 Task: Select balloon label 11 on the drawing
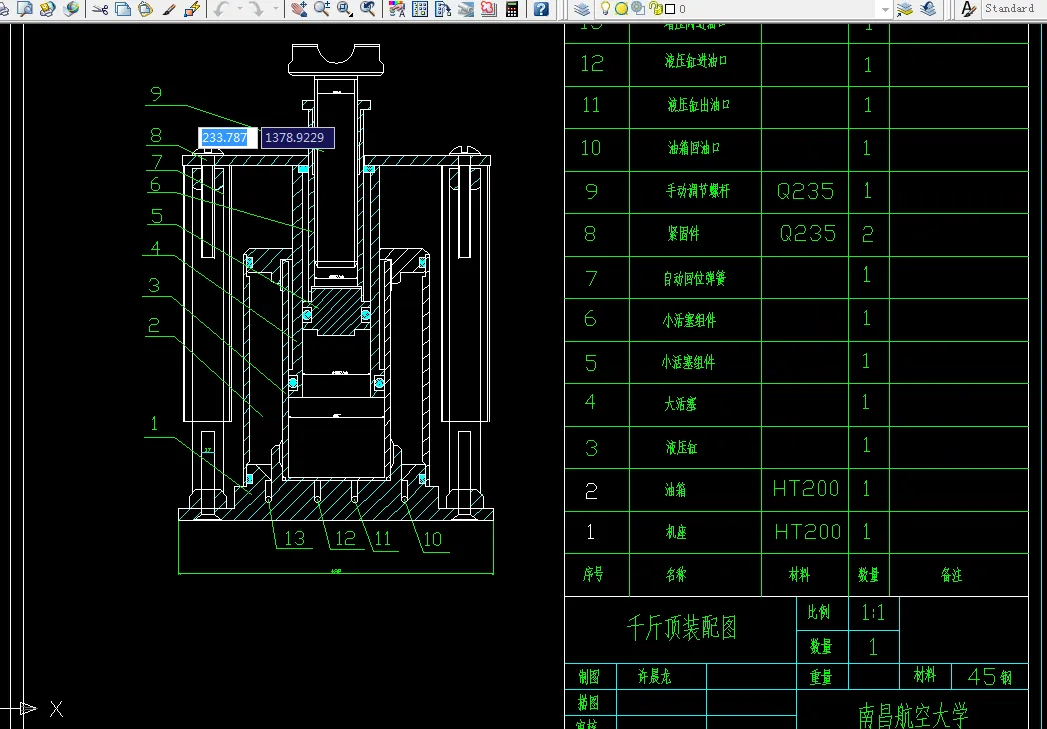point(383,539)
